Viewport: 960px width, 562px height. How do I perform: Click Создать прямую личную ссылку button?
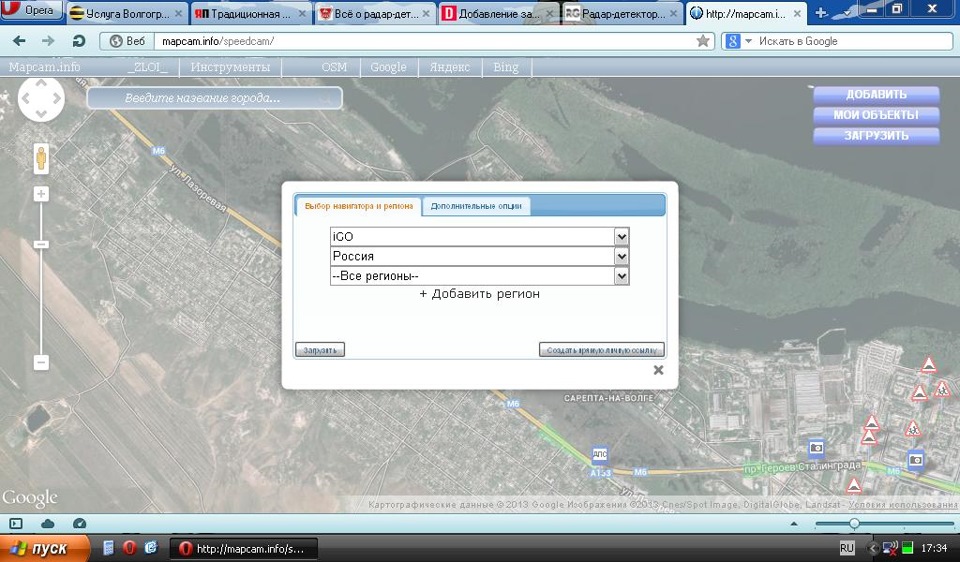coord(602,350)
